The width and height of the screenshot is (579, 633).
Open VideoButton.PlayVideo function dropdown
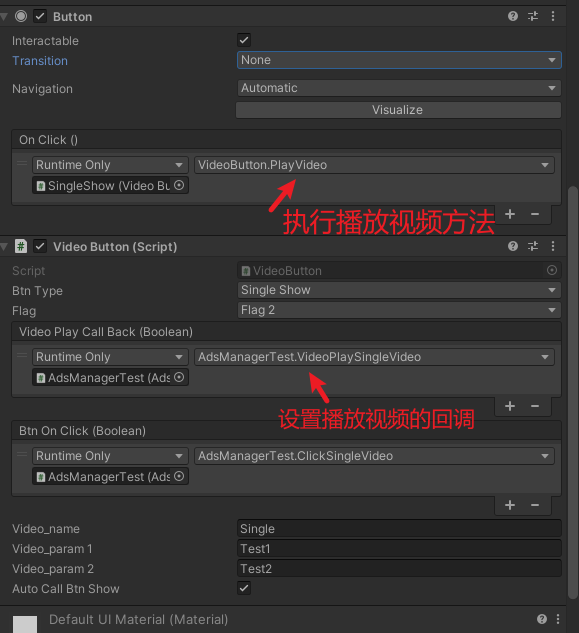[x=374, y=165]
